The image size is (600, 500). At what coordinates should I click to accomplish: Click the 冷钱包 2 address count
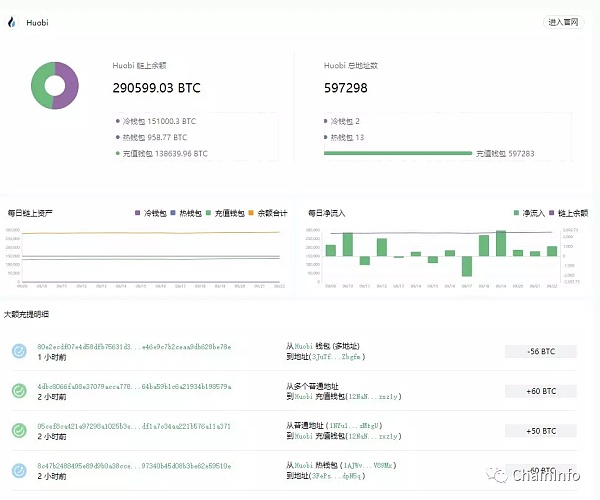[342, 121]
